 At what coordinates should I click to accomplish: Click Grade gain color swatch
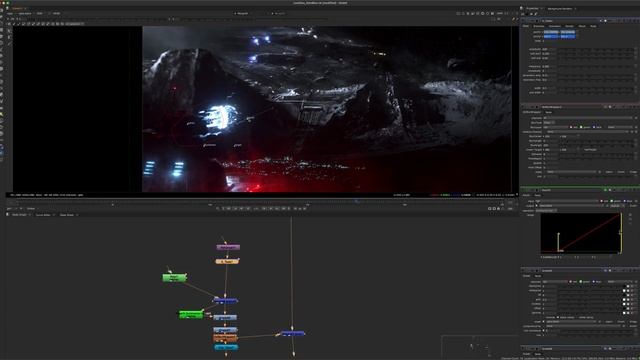point(625,300)
